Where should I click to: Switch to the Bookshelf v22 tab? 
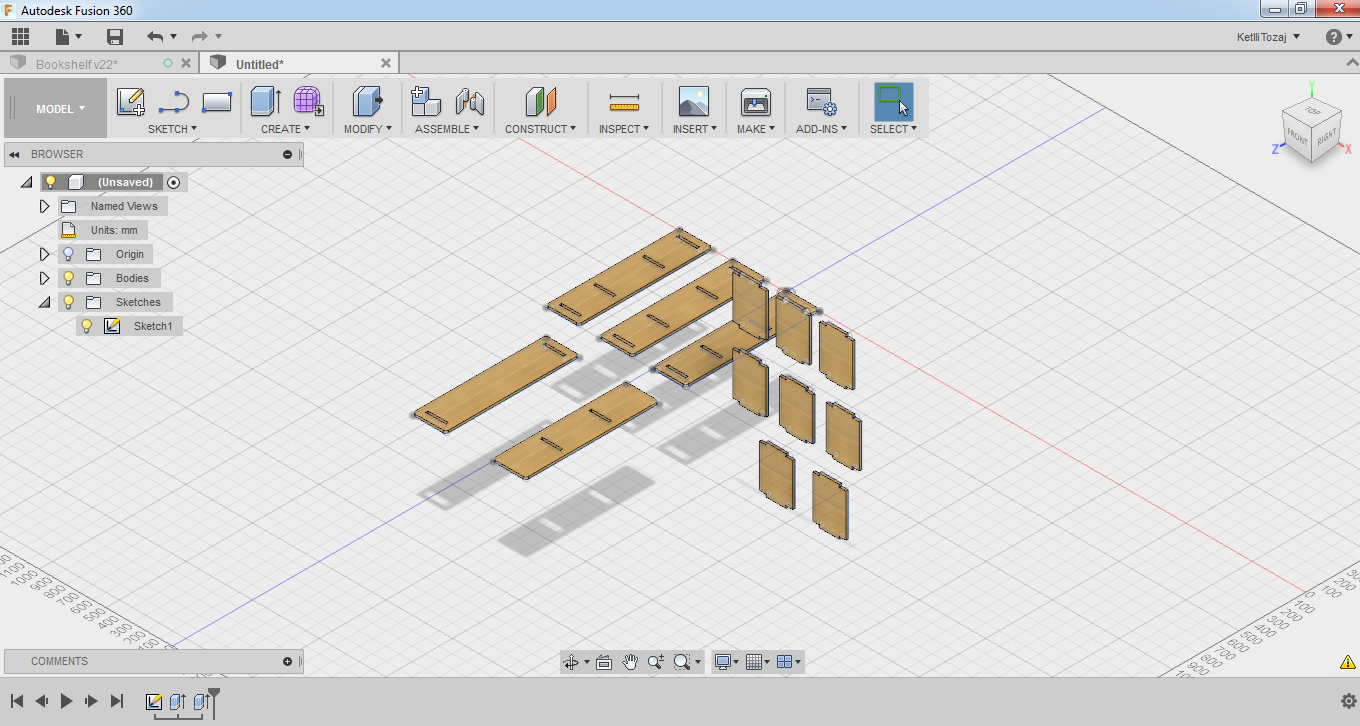click(77, 64)
